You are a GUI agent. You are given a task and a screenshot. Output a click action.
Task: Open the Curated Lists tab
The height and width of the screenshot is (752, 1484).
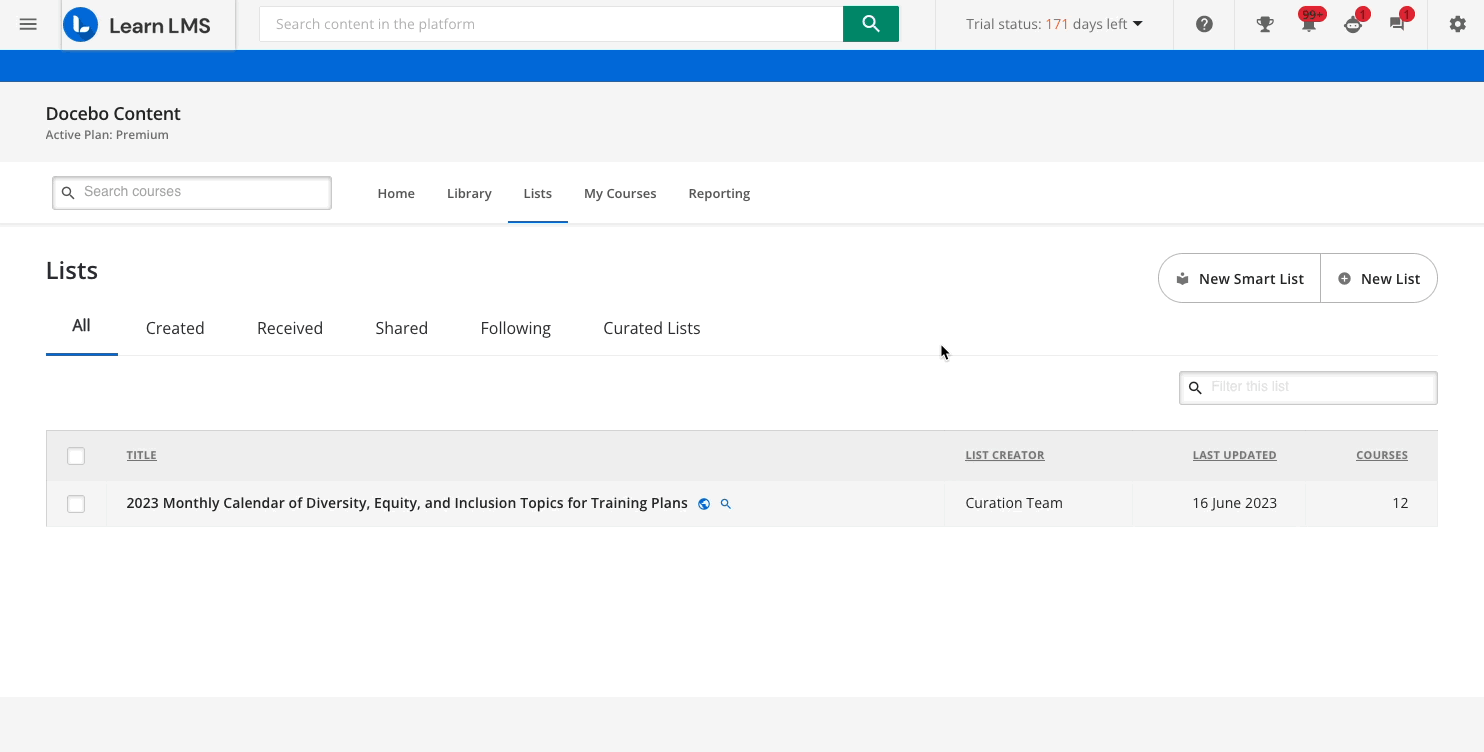651,328
